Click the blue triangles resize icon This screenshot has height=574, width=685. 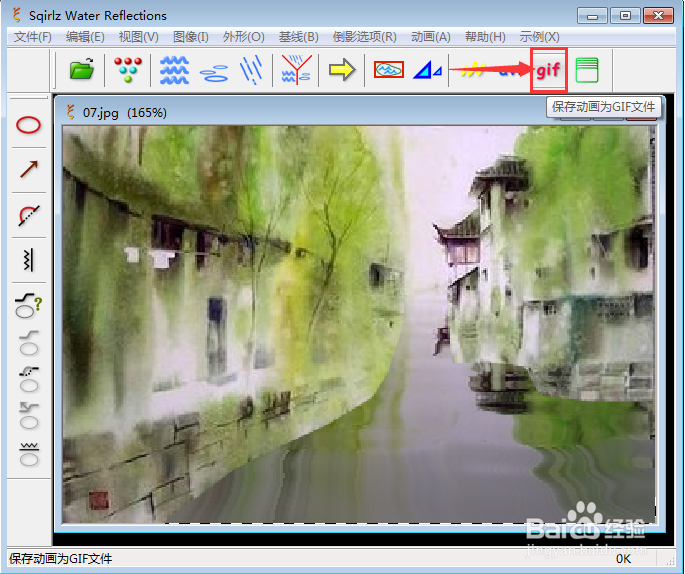(x=427, y=70)
